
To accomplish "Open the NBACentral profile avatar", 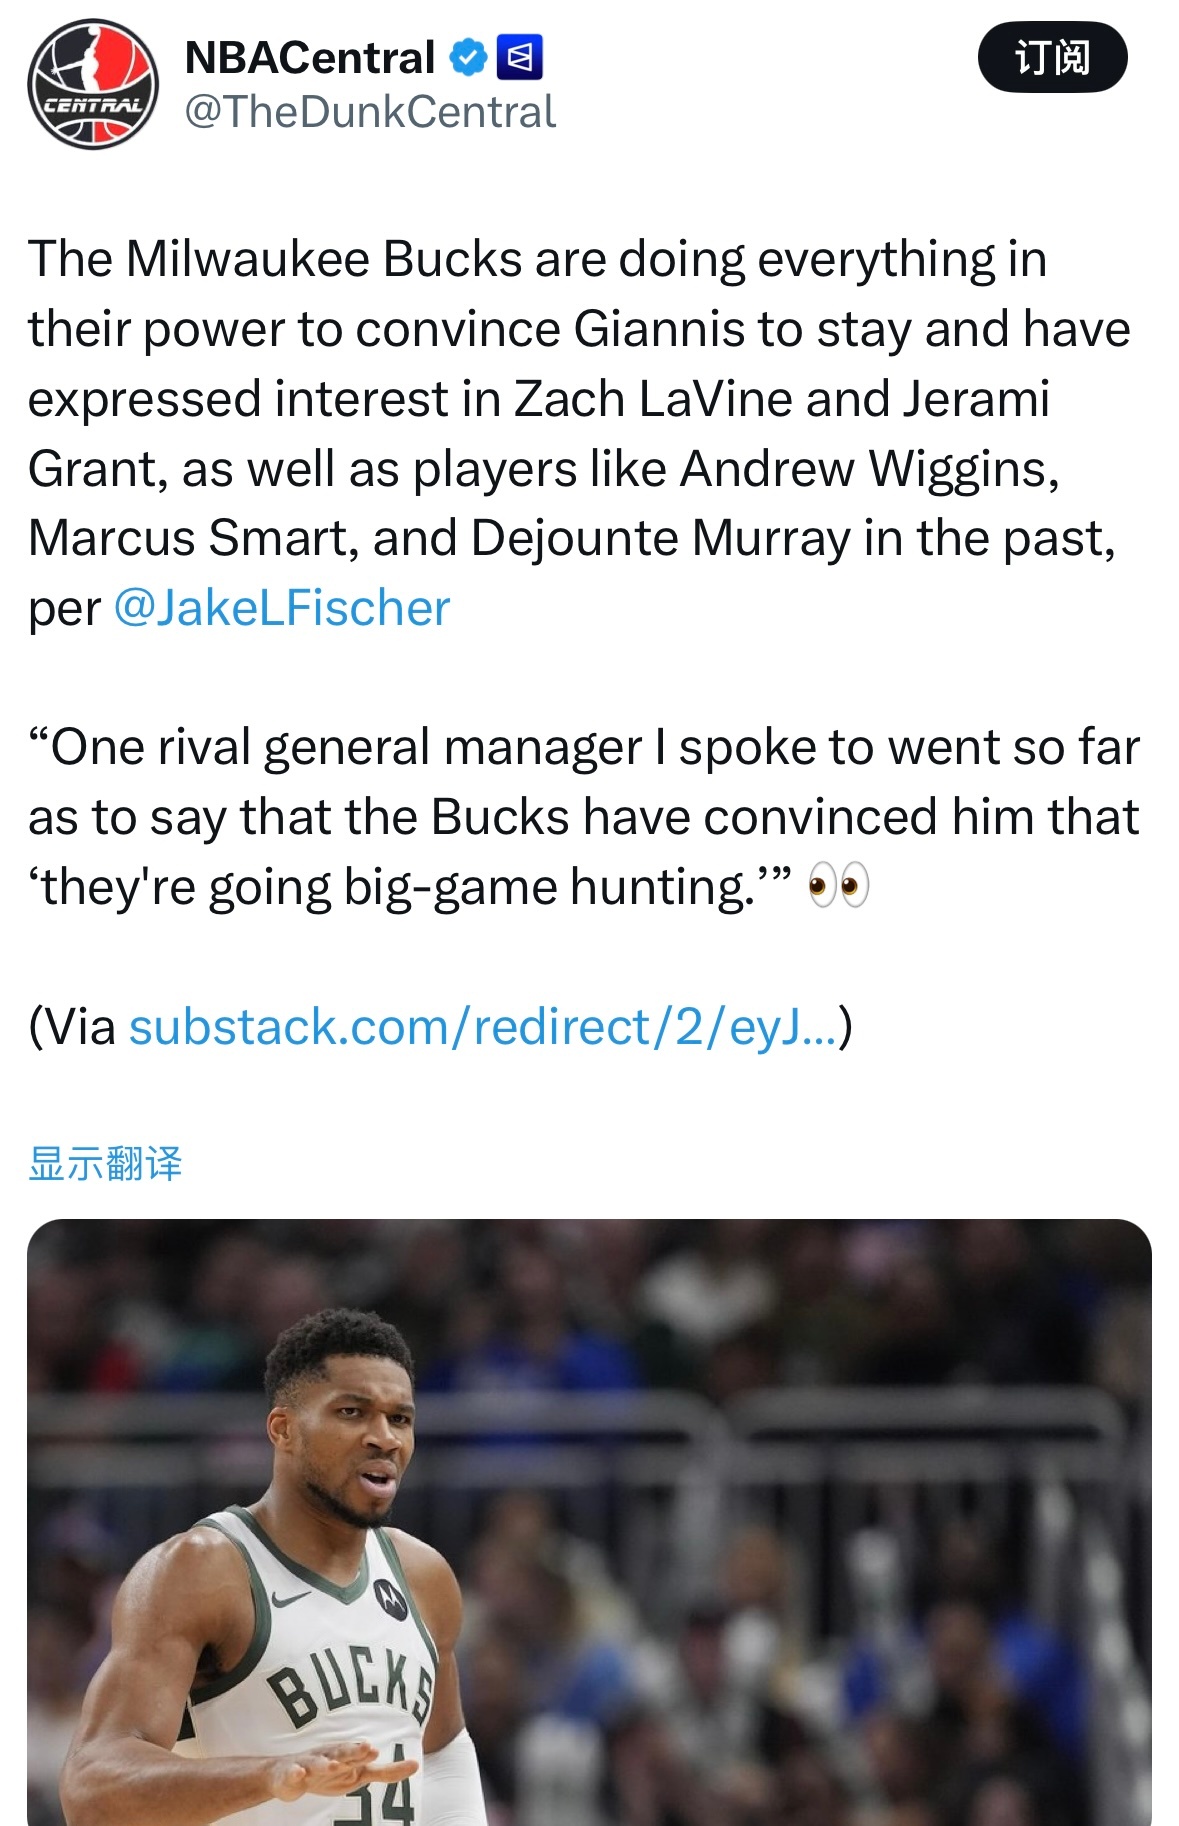I will click(92, 84).
